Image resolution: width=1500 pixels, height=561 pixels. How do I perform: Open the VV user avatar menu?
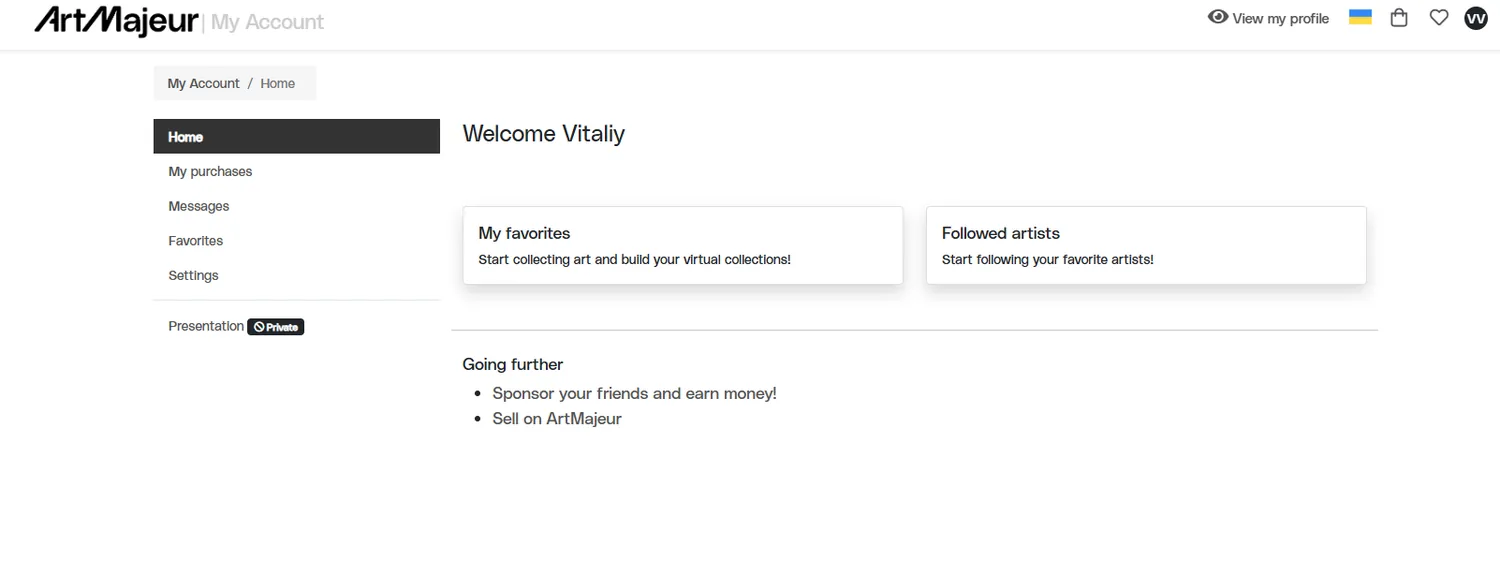pos(1476,18)
